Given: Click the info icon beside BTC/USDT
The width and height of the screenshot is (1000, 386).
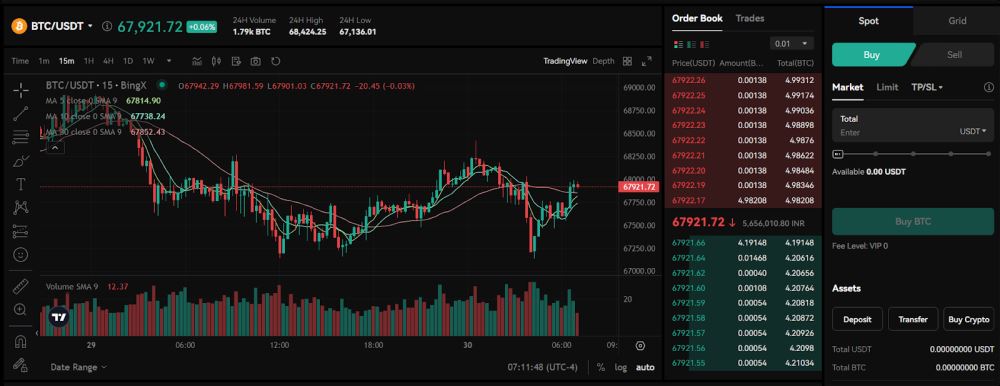Looking at the screenshot, I should pos(107,26).
